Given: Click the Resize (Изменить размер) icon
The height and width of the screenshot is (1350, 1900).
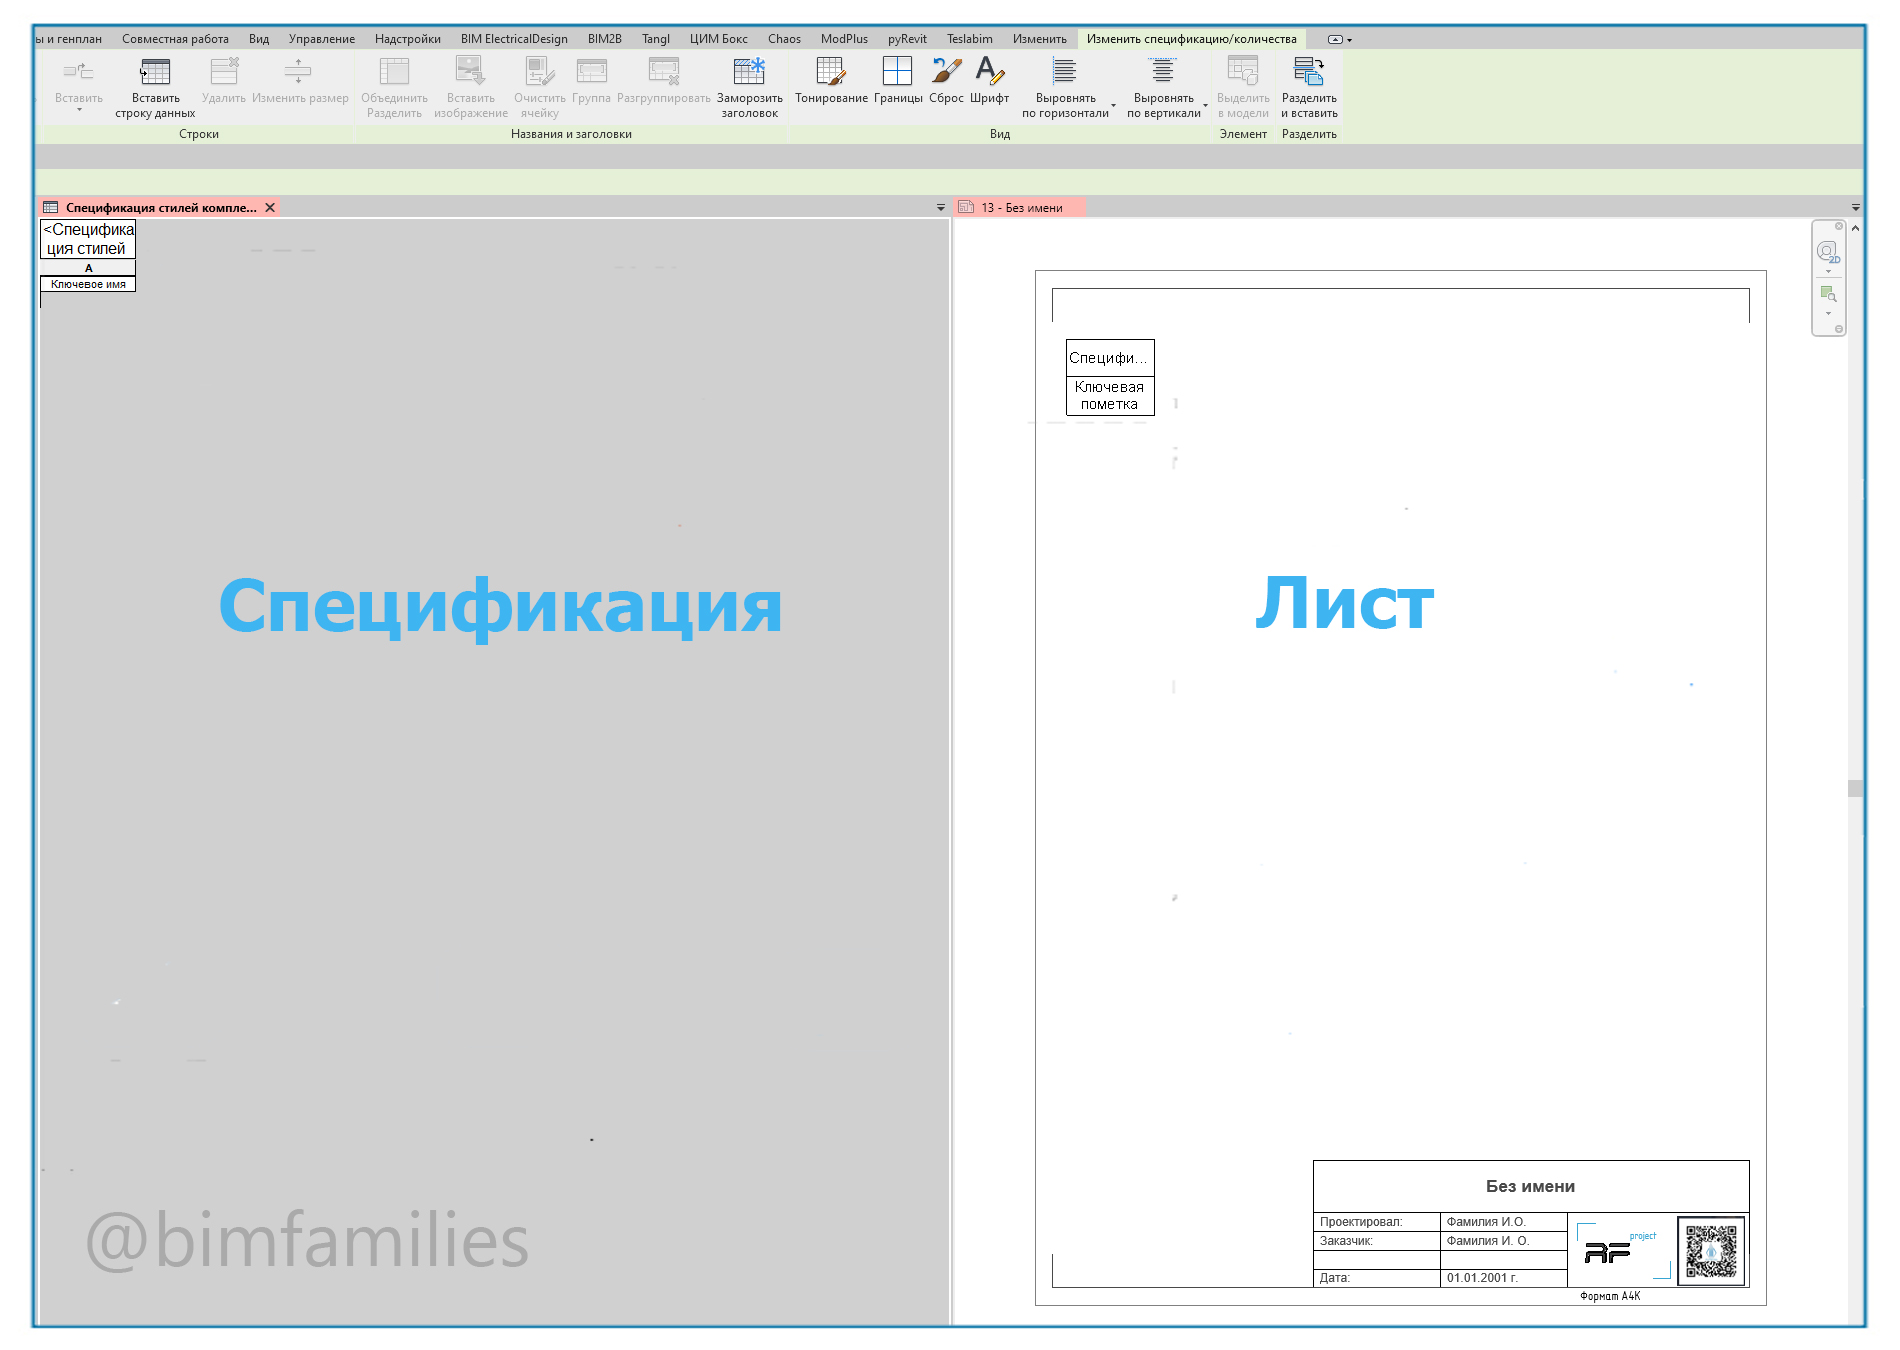Looking at the screenshot, I should pyautogui.click(x=298, y=72).
